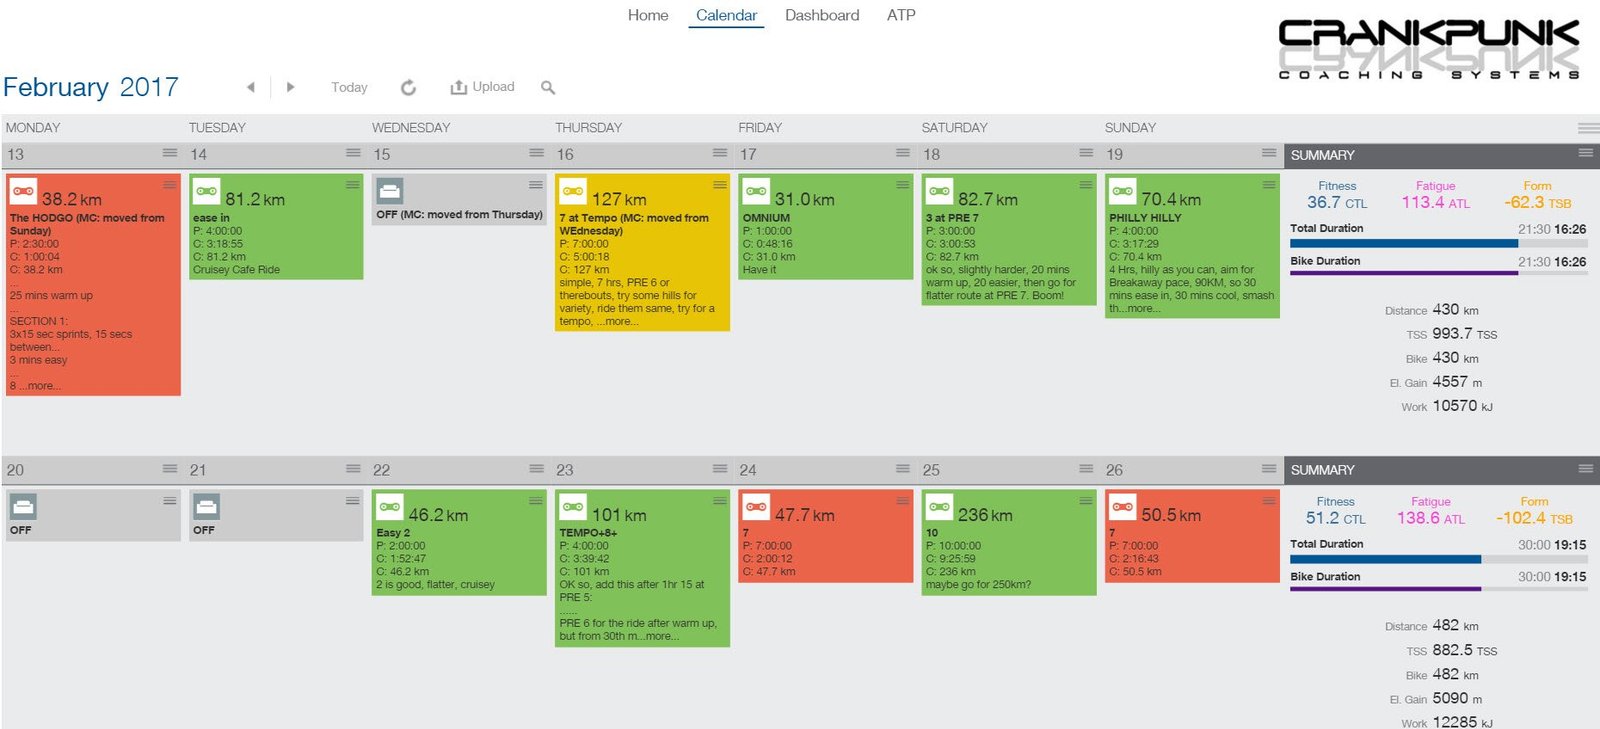Click bike icon on 127 km Tempo workout

click(573, 191)
